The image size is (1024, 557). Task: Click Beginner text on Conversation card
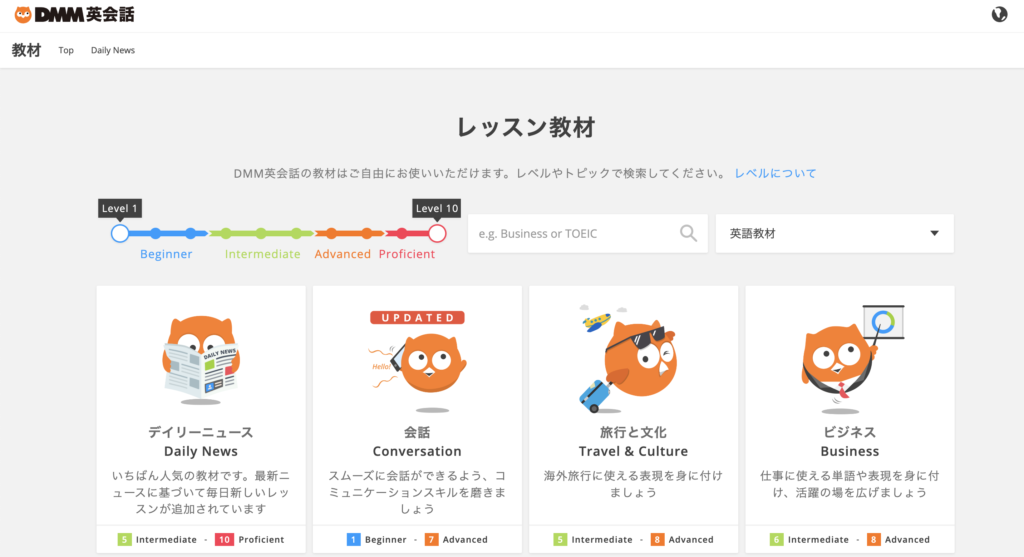click(x=385, y=539)
